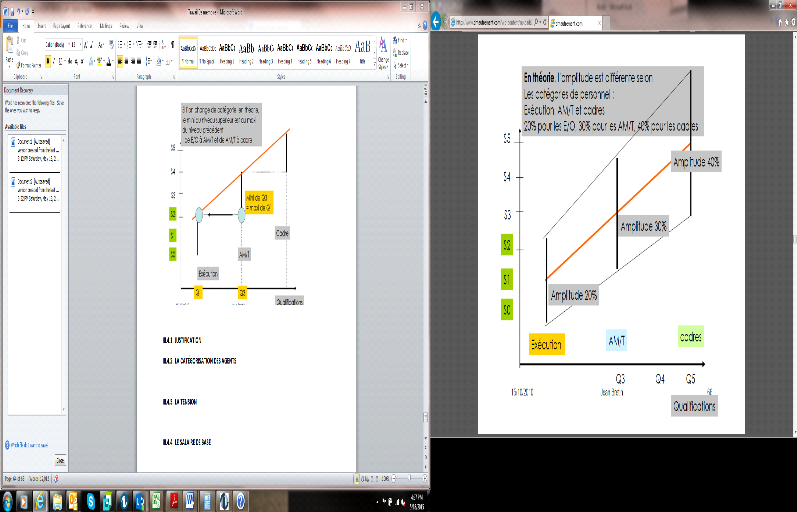Apply the Heading 1 style
Image resolution: width=797 pixels, height=512 pixels.
pyautogui.click(x=227, y=52)
